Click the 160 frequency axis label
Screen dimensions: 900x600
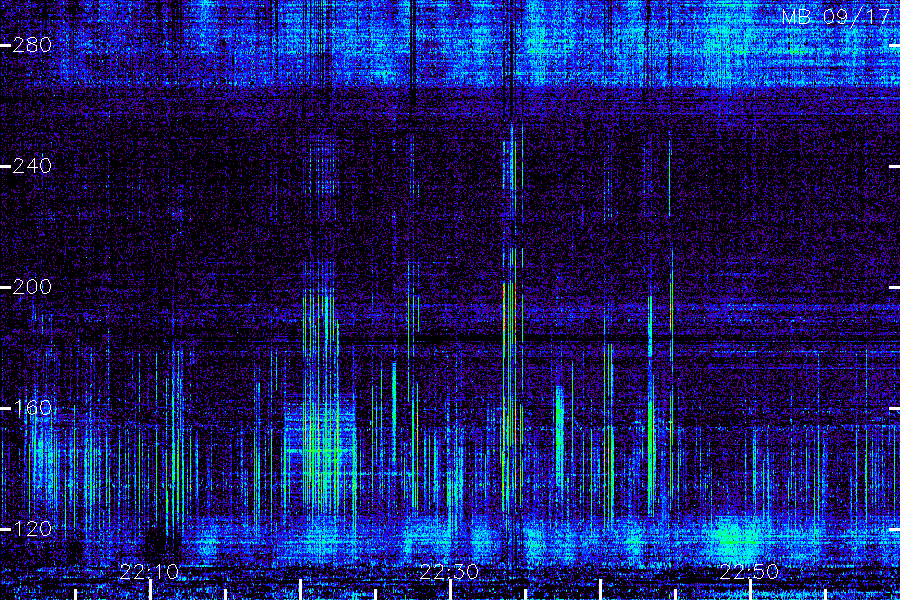pos(32,408)
